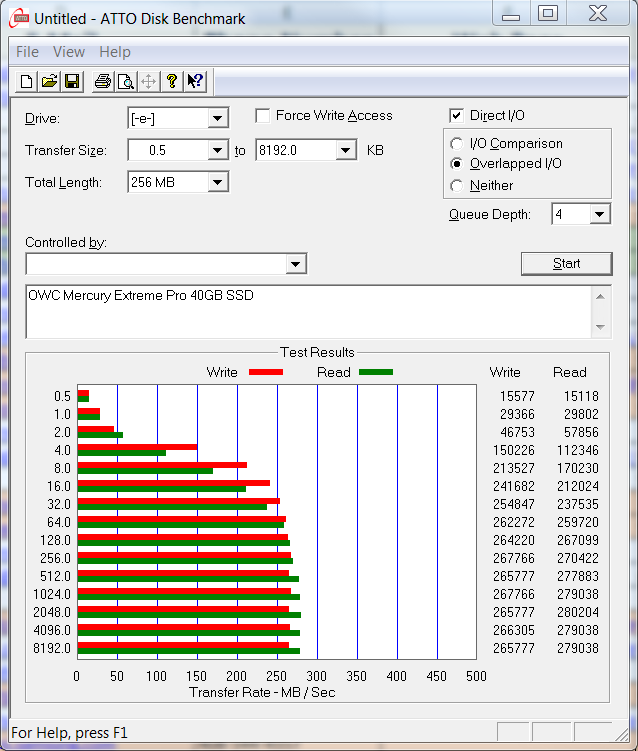Enable the Force Write Access checkbox
The width and height of the screenshot is (638, 751).
pyautogui.click(x=263, y=116)
